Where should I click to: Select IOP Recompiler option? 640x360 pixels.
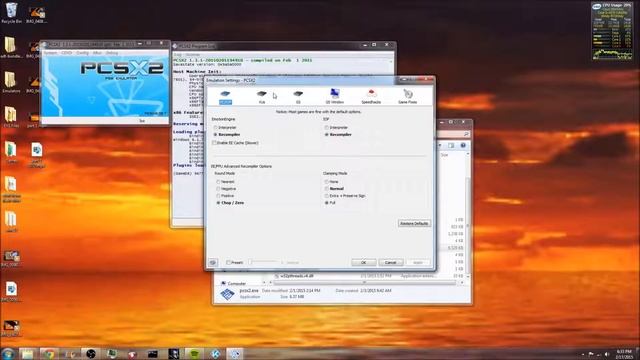(x=338, y=135)
